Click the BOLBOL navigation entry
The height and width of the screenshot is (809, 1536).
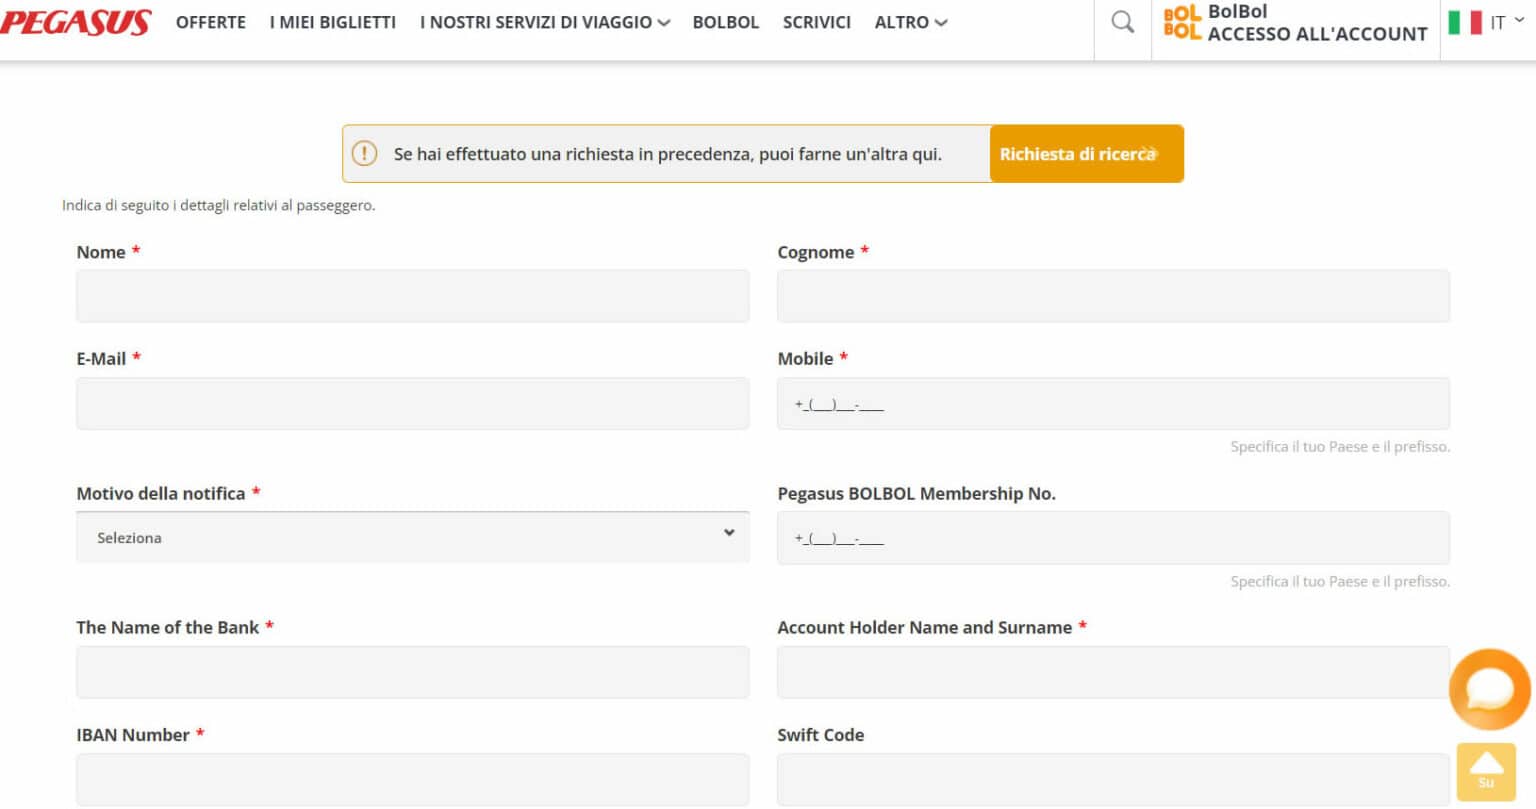(726, 22)
